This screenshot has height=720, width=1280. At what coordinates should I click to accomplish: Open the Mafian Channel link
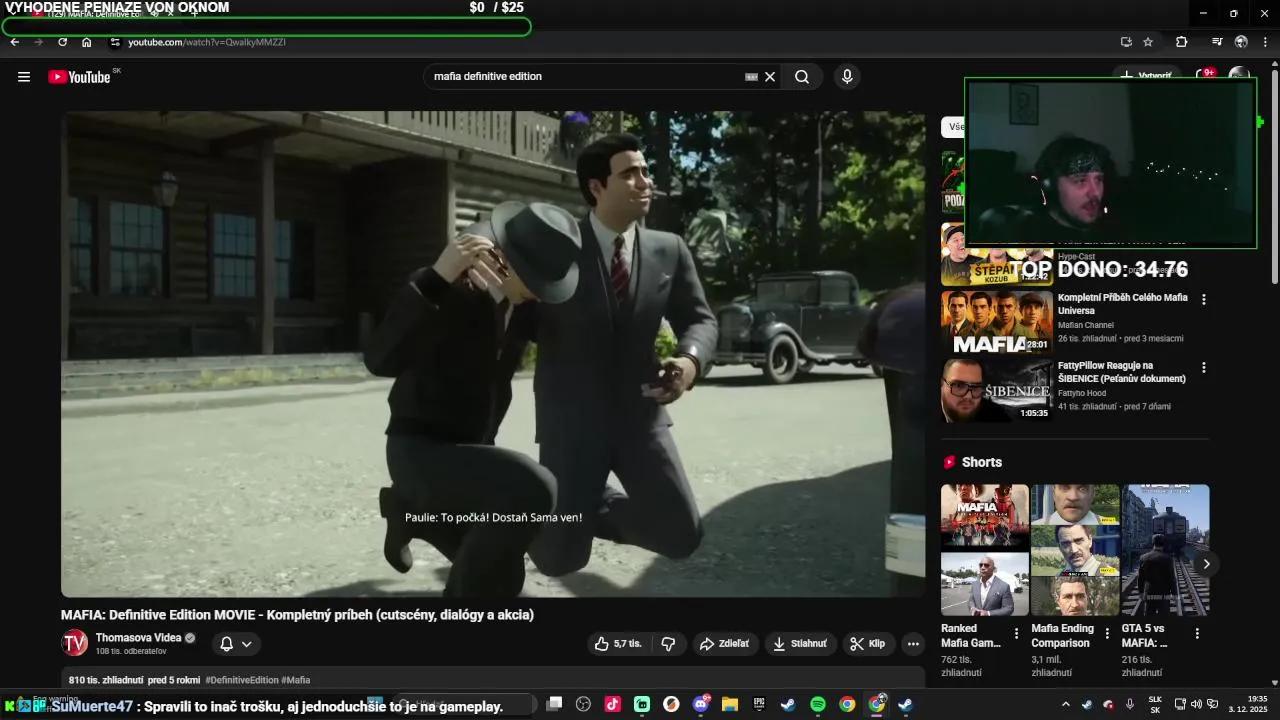coord(1086,325)
